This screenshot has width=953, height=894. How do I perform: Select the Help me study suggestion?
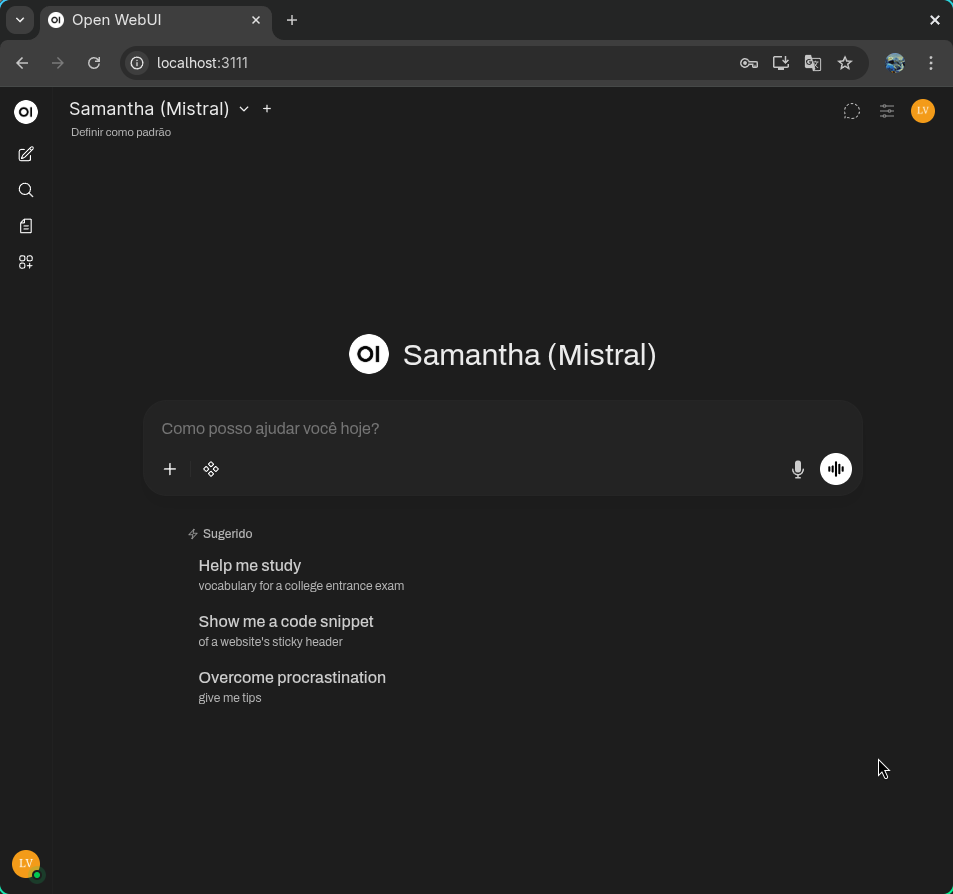(x=250, y=565)
